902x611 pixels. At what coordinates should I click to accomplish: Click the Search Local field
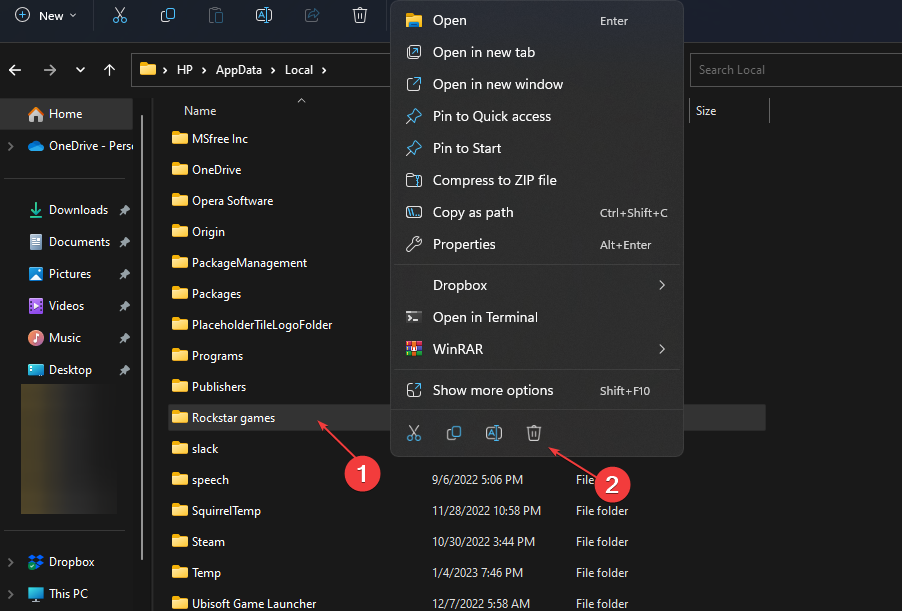click(796, 70)
